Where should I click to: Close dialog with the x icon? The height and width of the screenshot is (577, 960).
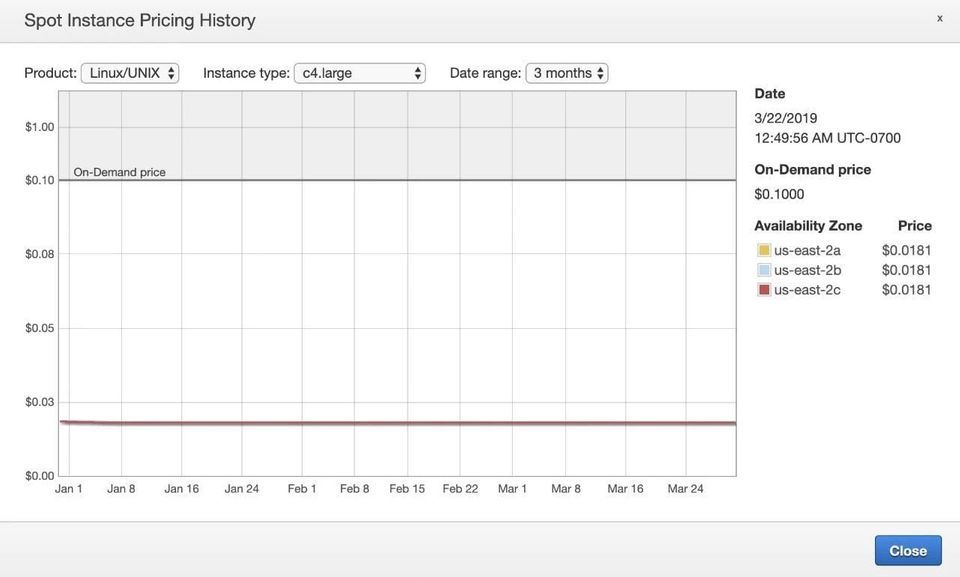(x=939, y=18)
